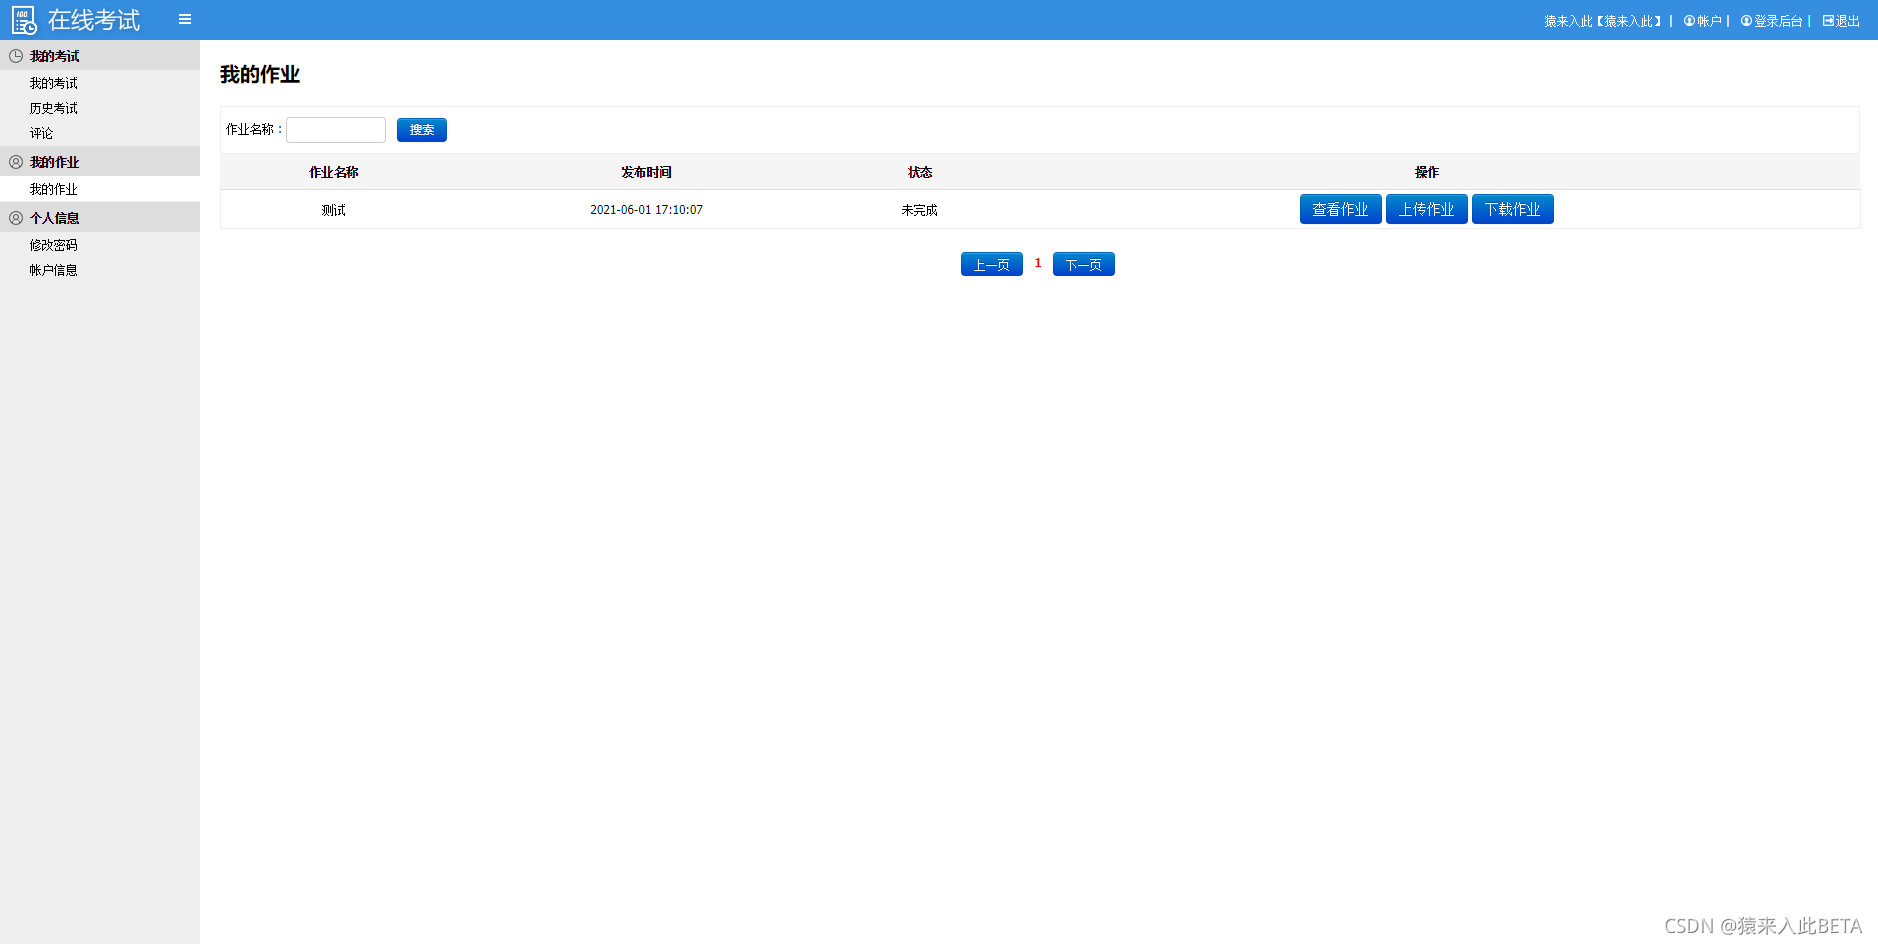Click the 猿来入此 username in header

tap(1603, 21)
